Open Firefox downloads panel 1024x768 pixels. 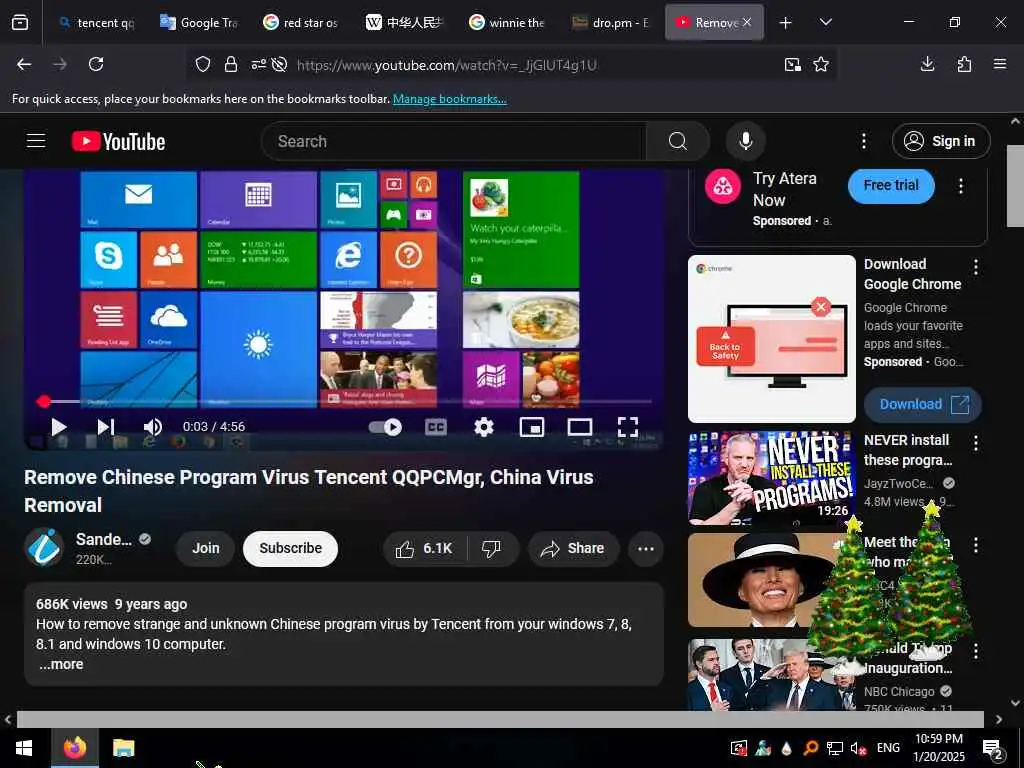click(927, 64)
